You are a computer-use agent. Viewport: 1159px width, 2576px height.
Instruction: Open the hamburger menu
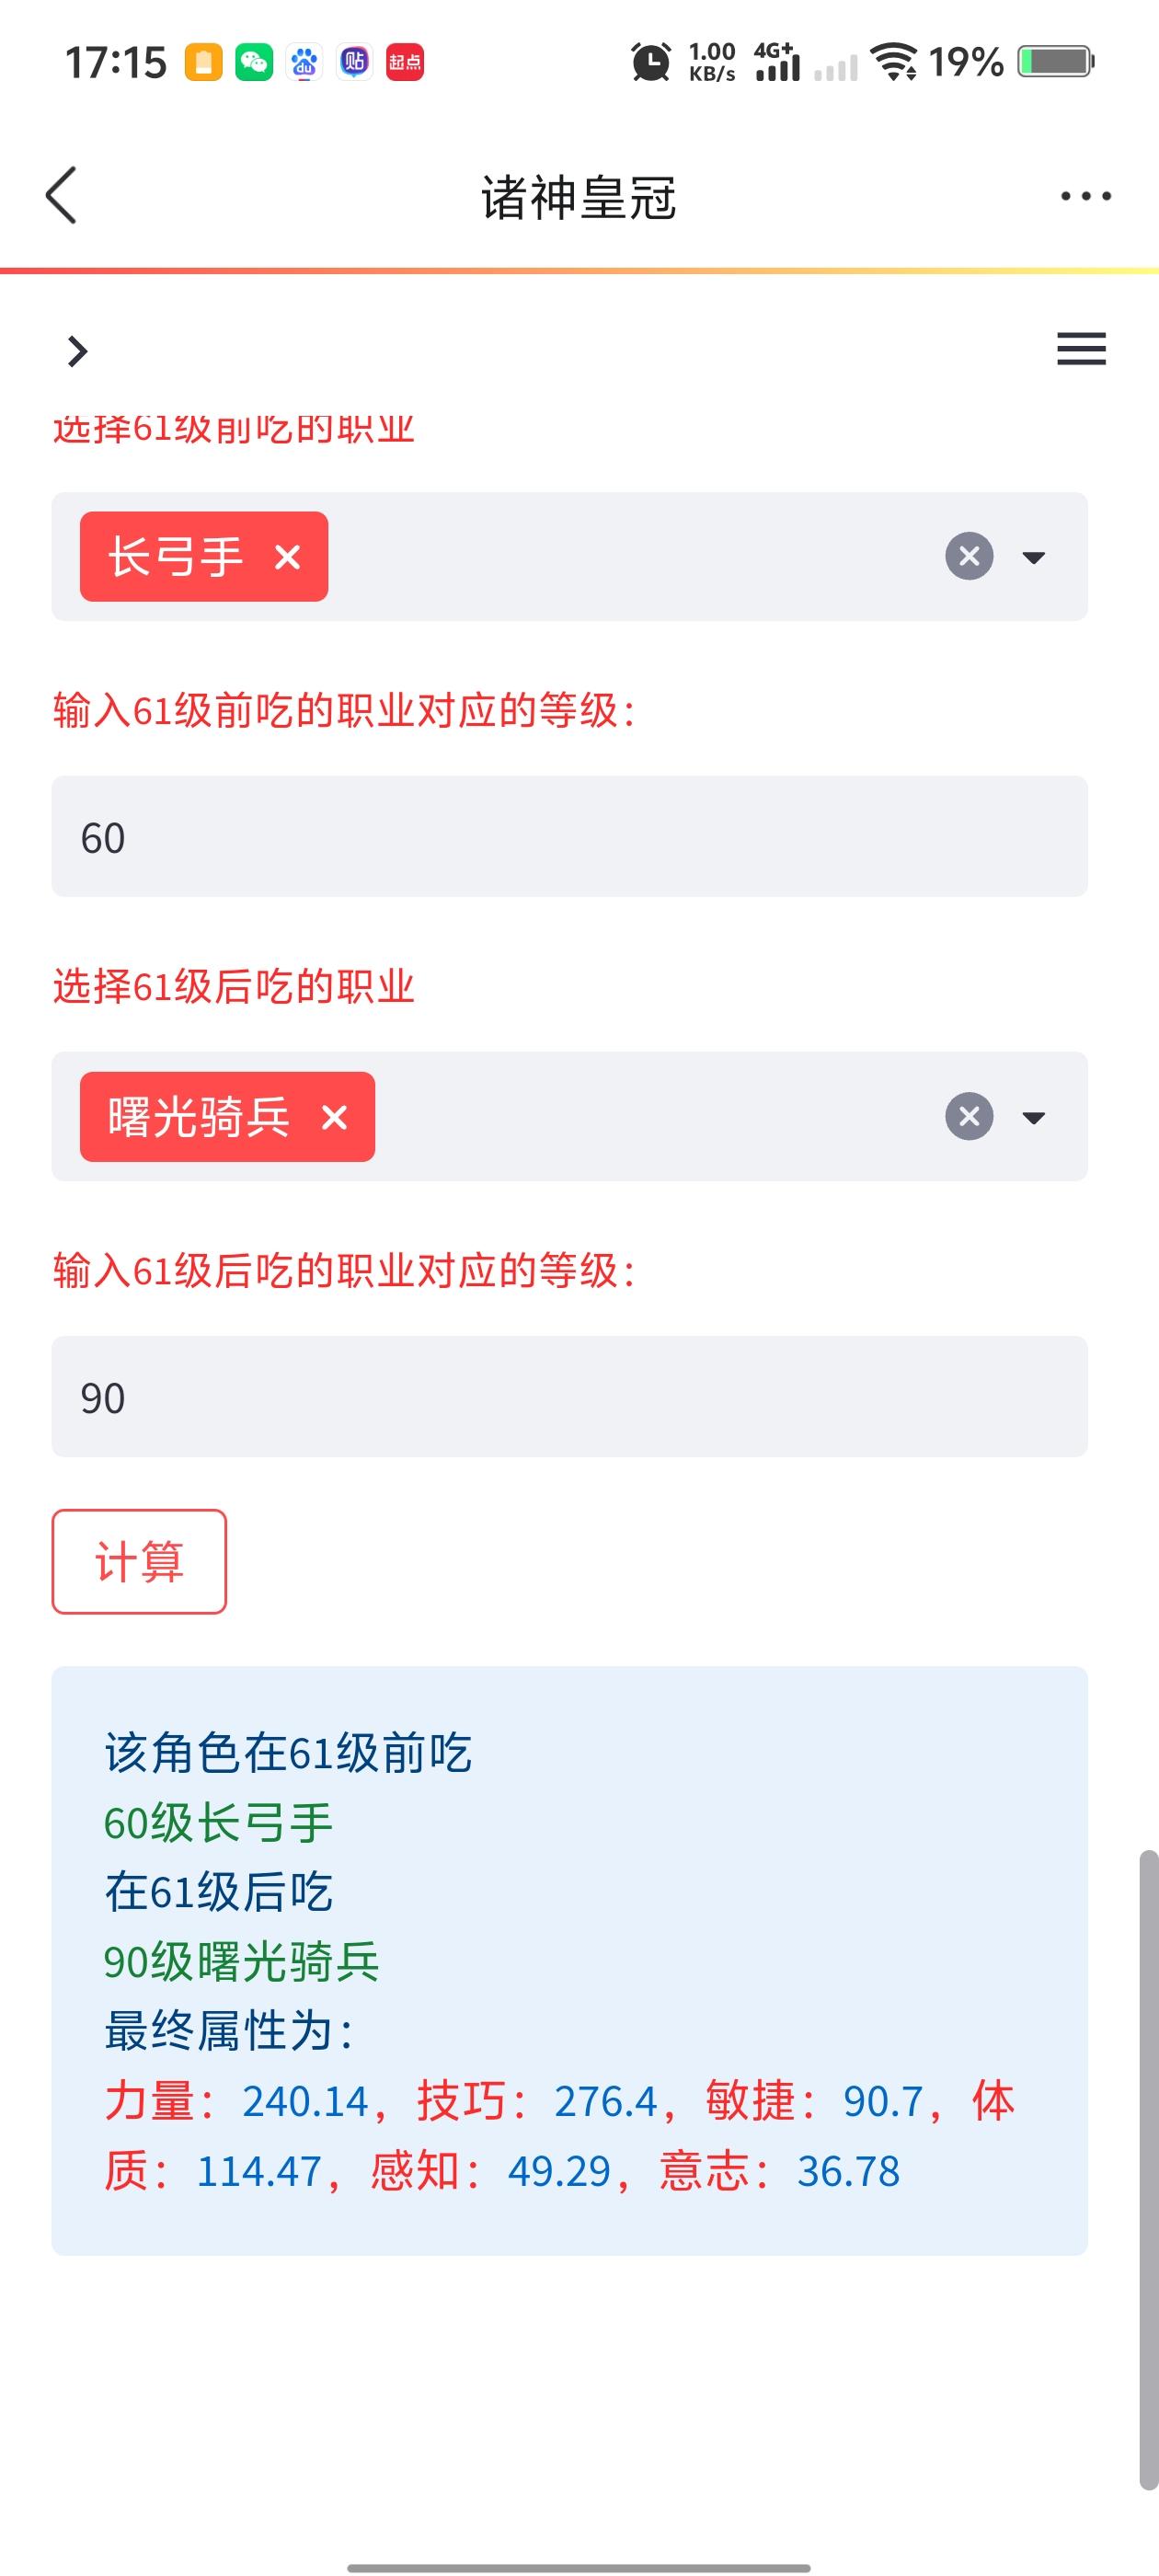1081,349
